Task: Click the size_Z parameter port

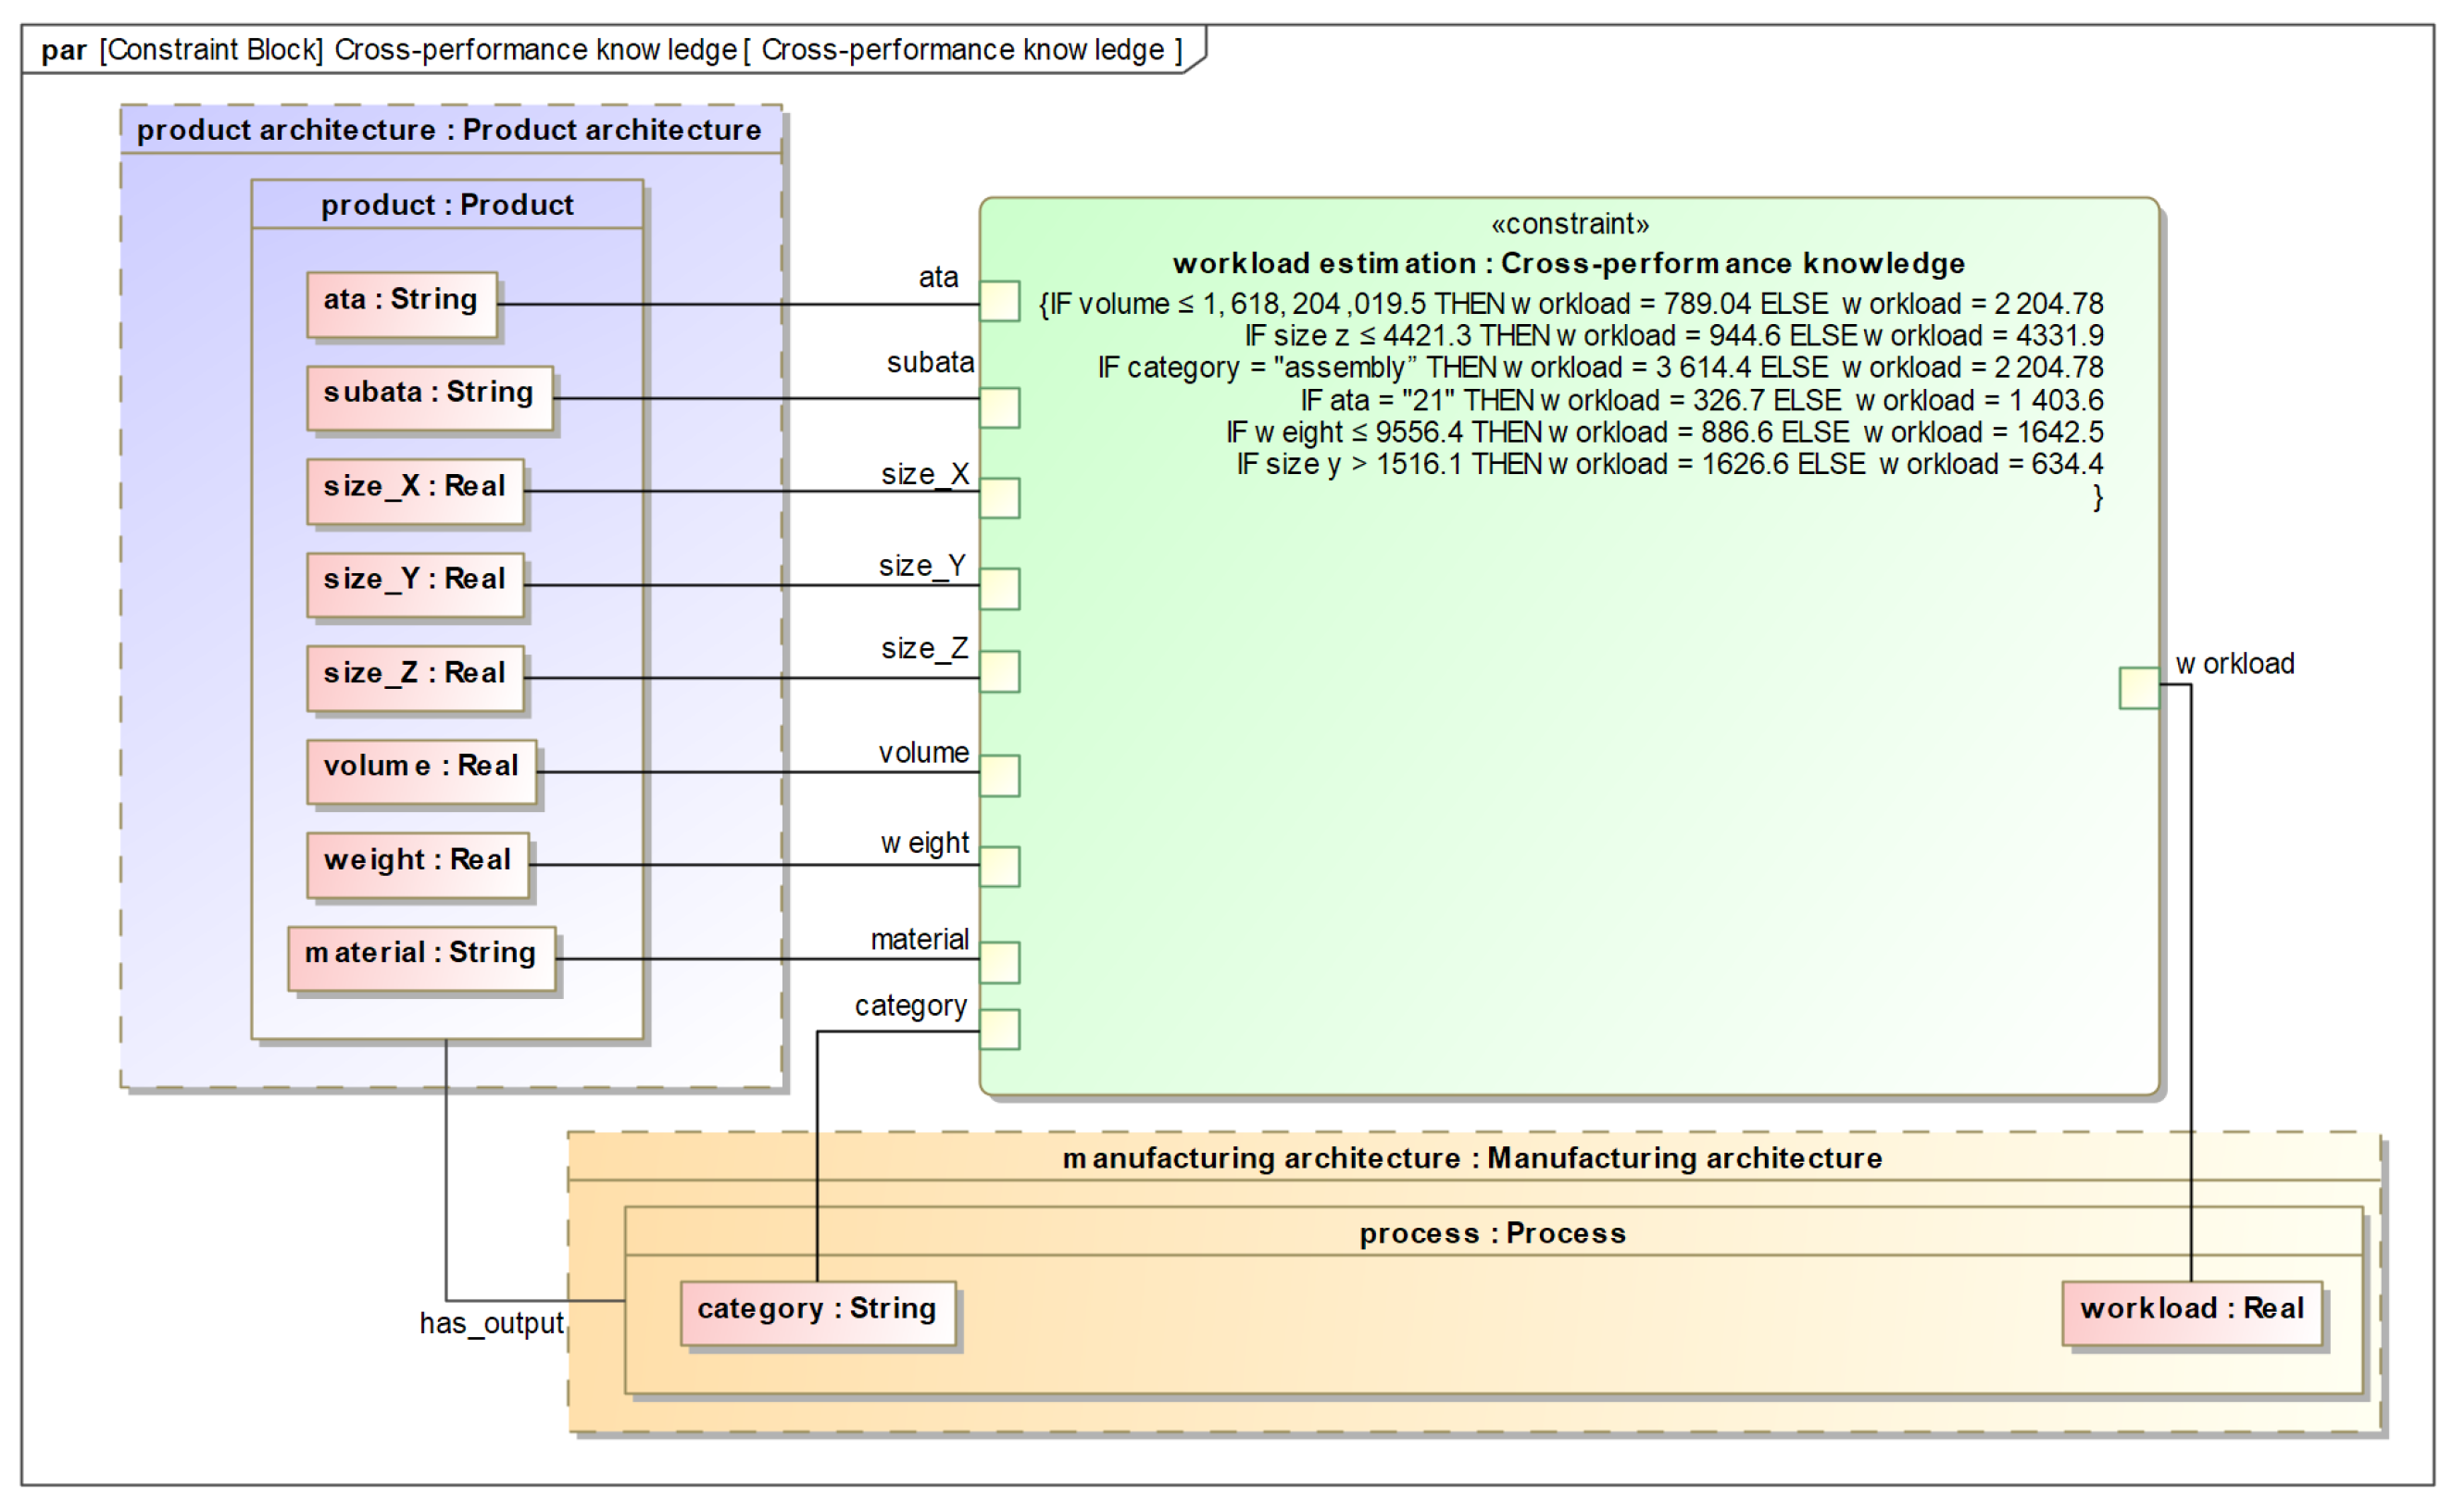Action: (x=999, y=672)
